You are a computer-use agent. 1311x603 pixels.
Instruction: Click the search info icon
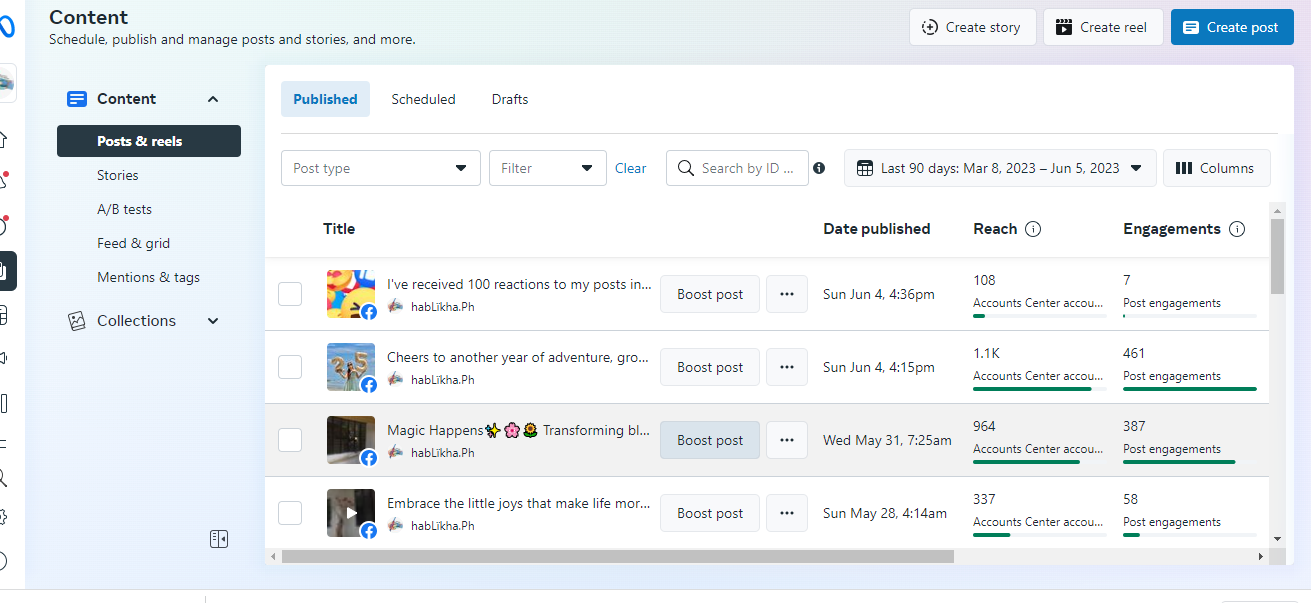(819, 168)
